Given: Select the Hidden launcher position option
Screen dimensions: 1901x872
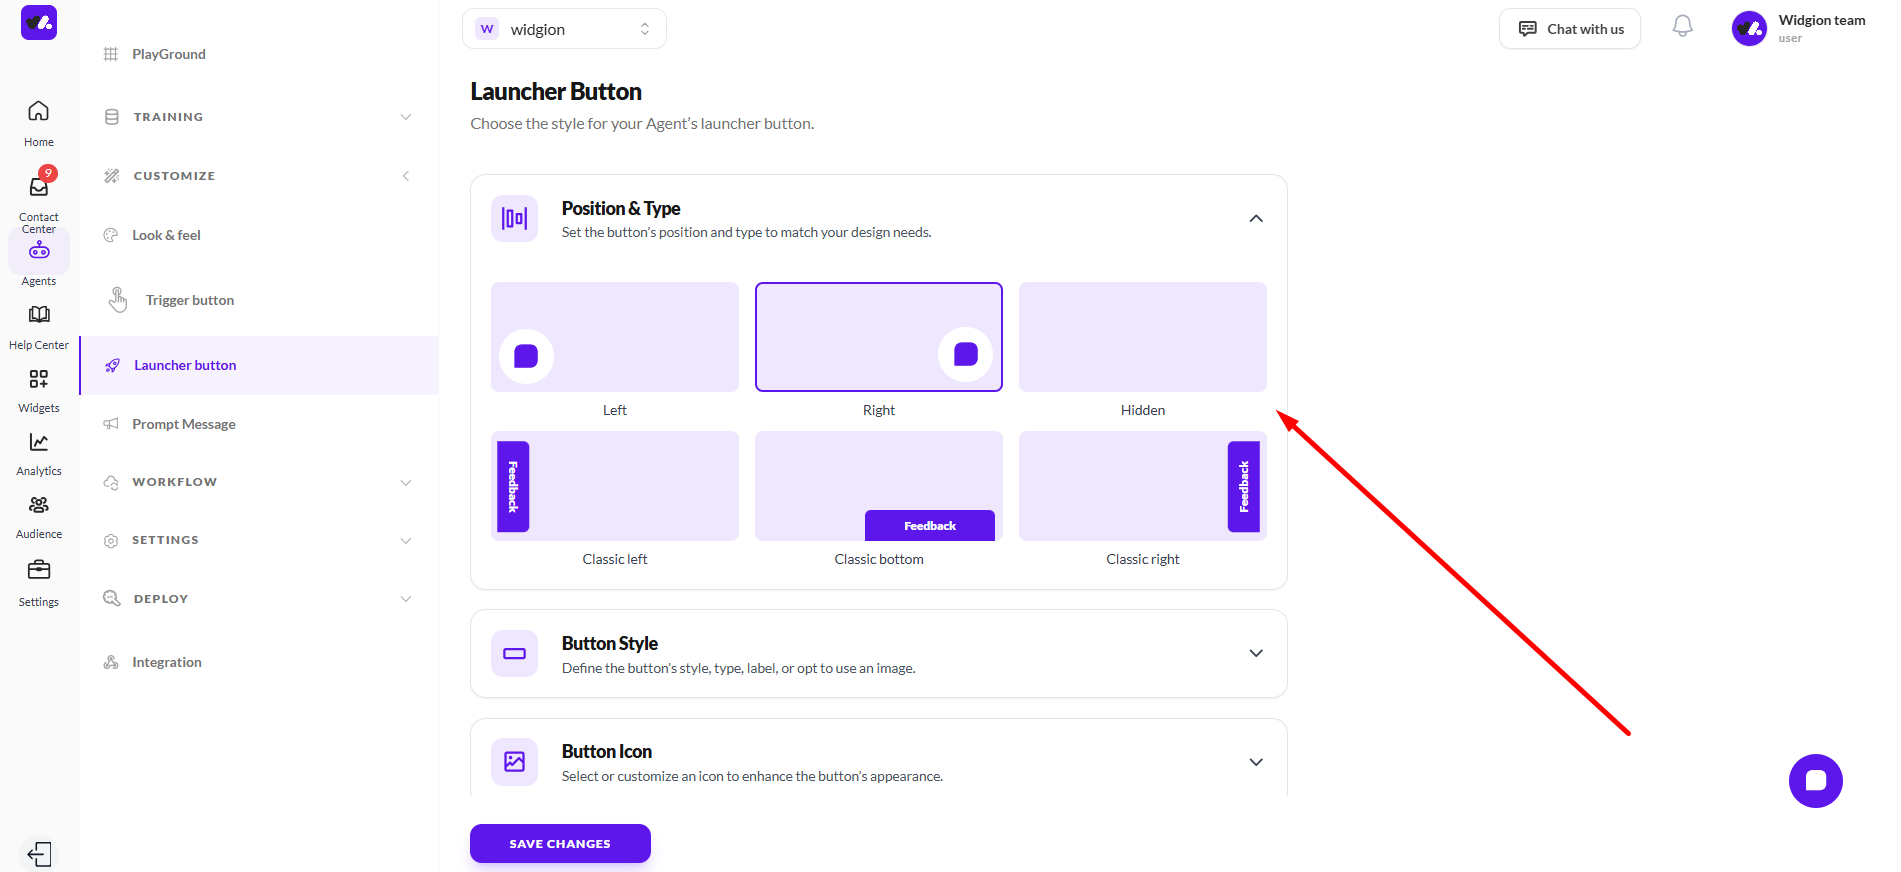Looking at the screenshot, I should pos(1142,337).
